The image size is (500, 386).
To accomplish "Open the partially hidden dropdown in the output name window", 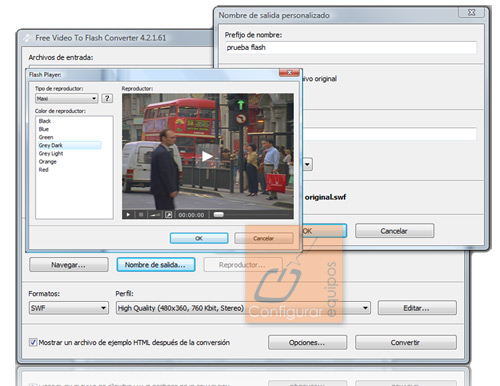I will pos(307,164).
